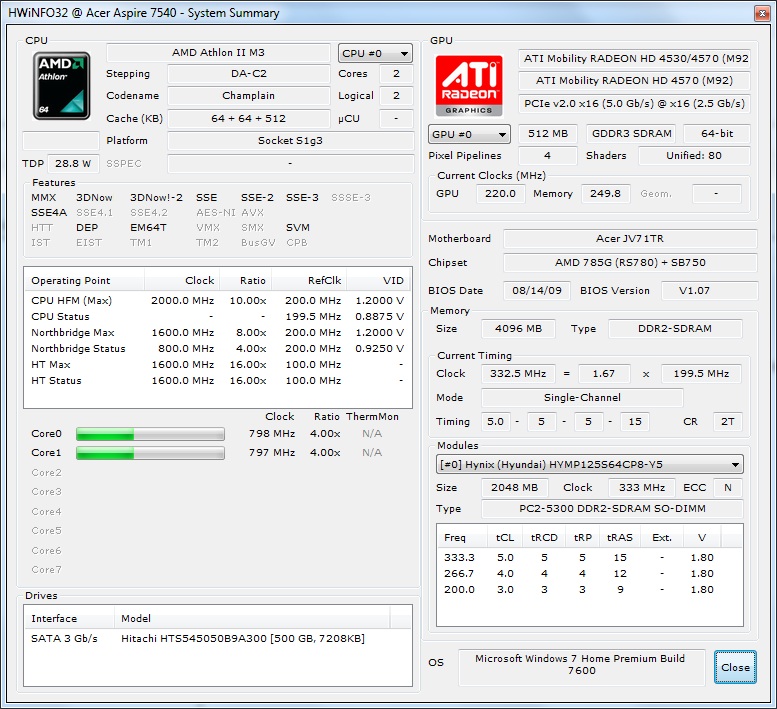This screenshot has height=709, width=777.
Task: Select the AMD Athlon II M3 name field
Action: pos(218,53)
